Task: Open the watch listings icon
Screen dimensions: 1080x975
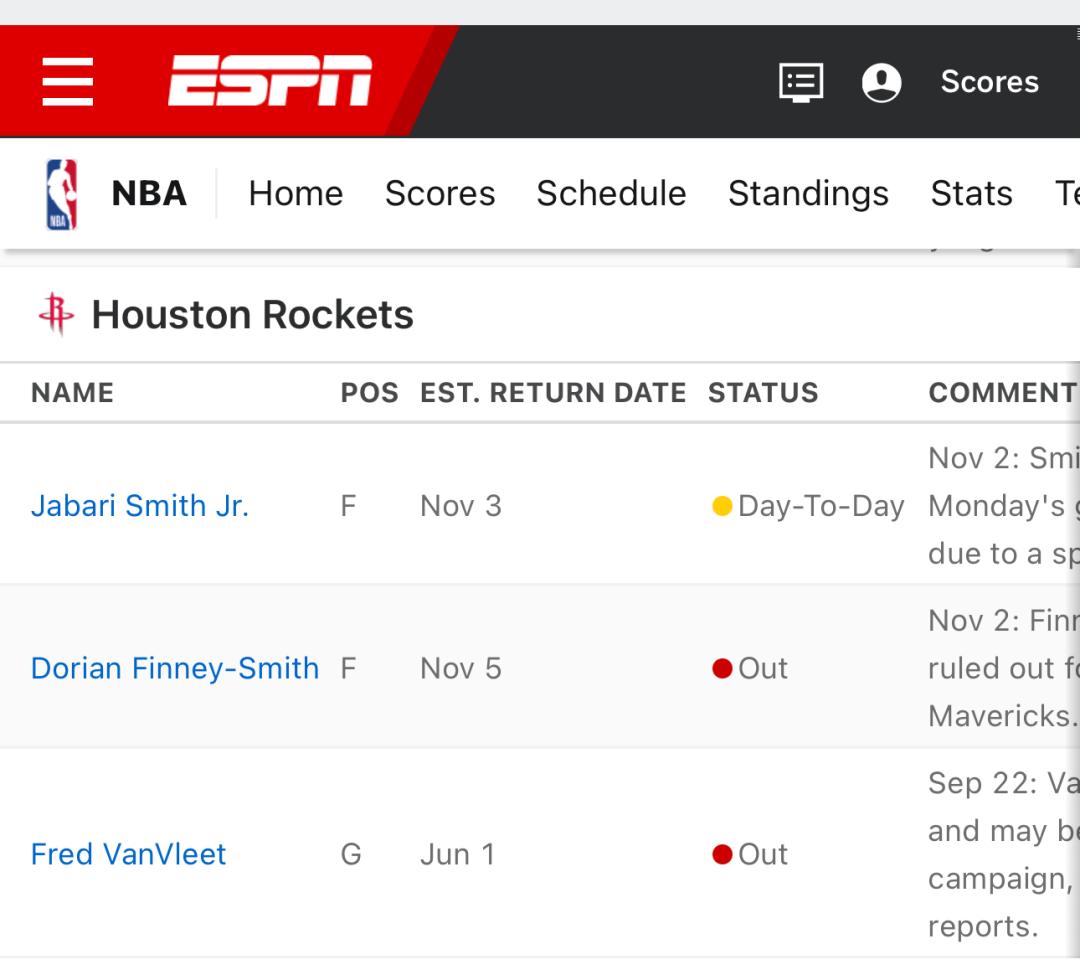Action: [x=801, y=82]
